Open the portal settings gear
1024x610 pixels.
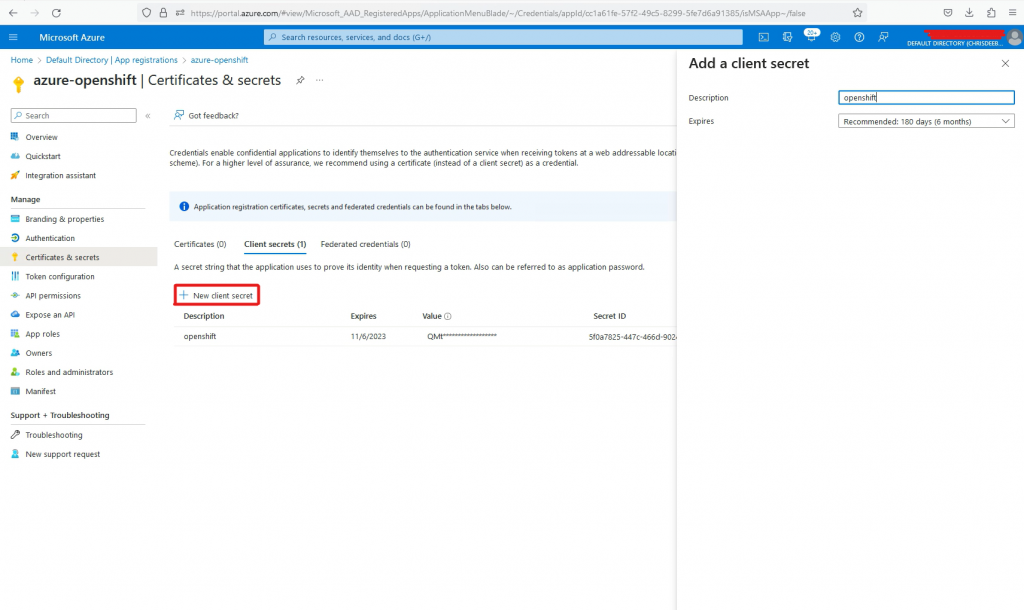click(835, 37)
